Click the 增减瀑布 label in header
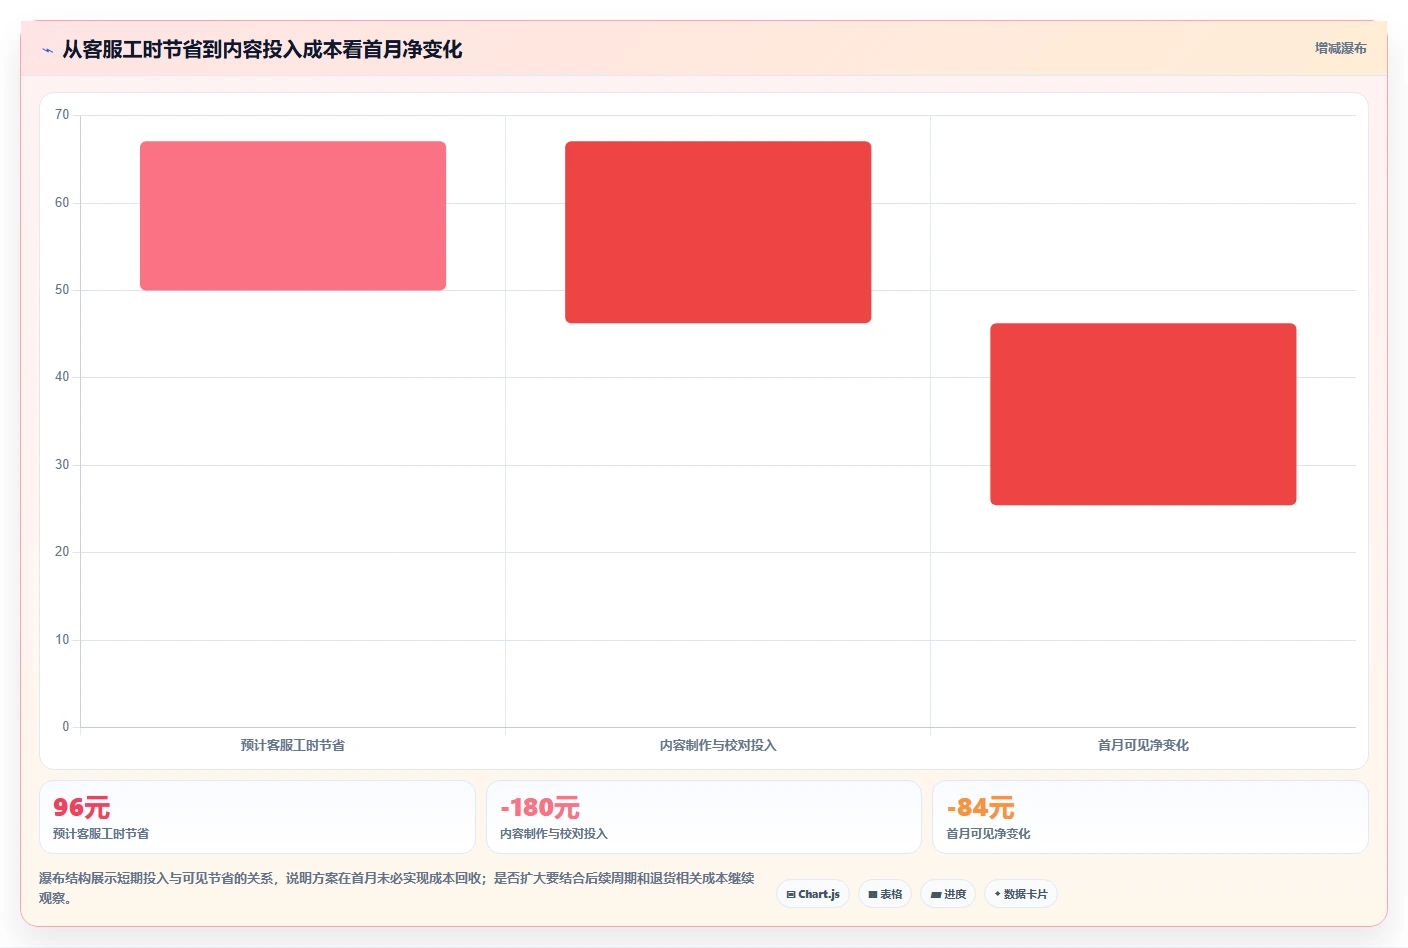This screenshot has height=948, width=1408. 1340,48
